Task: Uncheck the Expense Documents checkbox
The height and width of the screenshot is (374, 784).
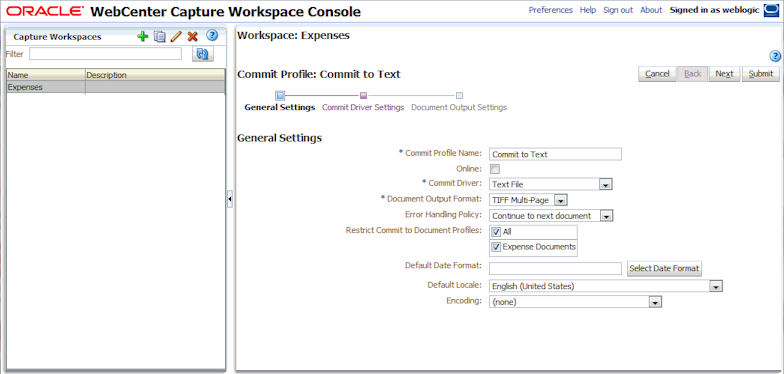Action: click(x=496, y=246)
